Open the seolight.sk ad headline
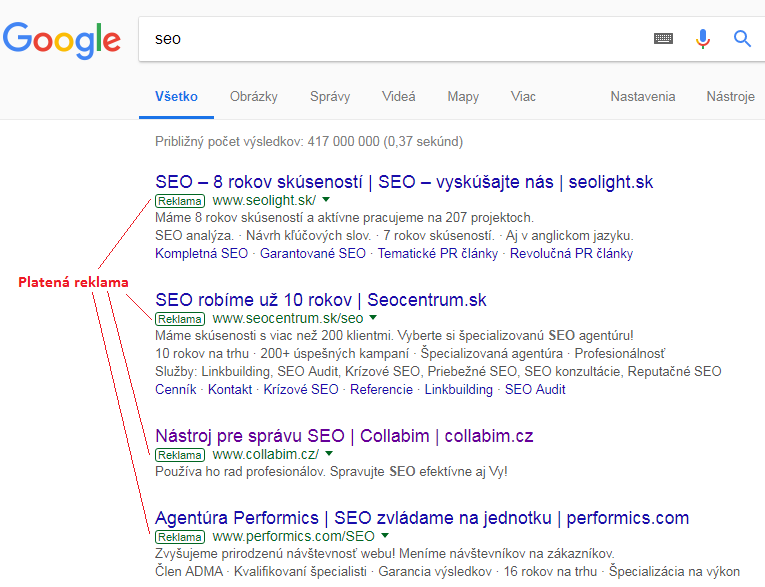The width and height of the screenshot is (765, 587). click(404, 182)
